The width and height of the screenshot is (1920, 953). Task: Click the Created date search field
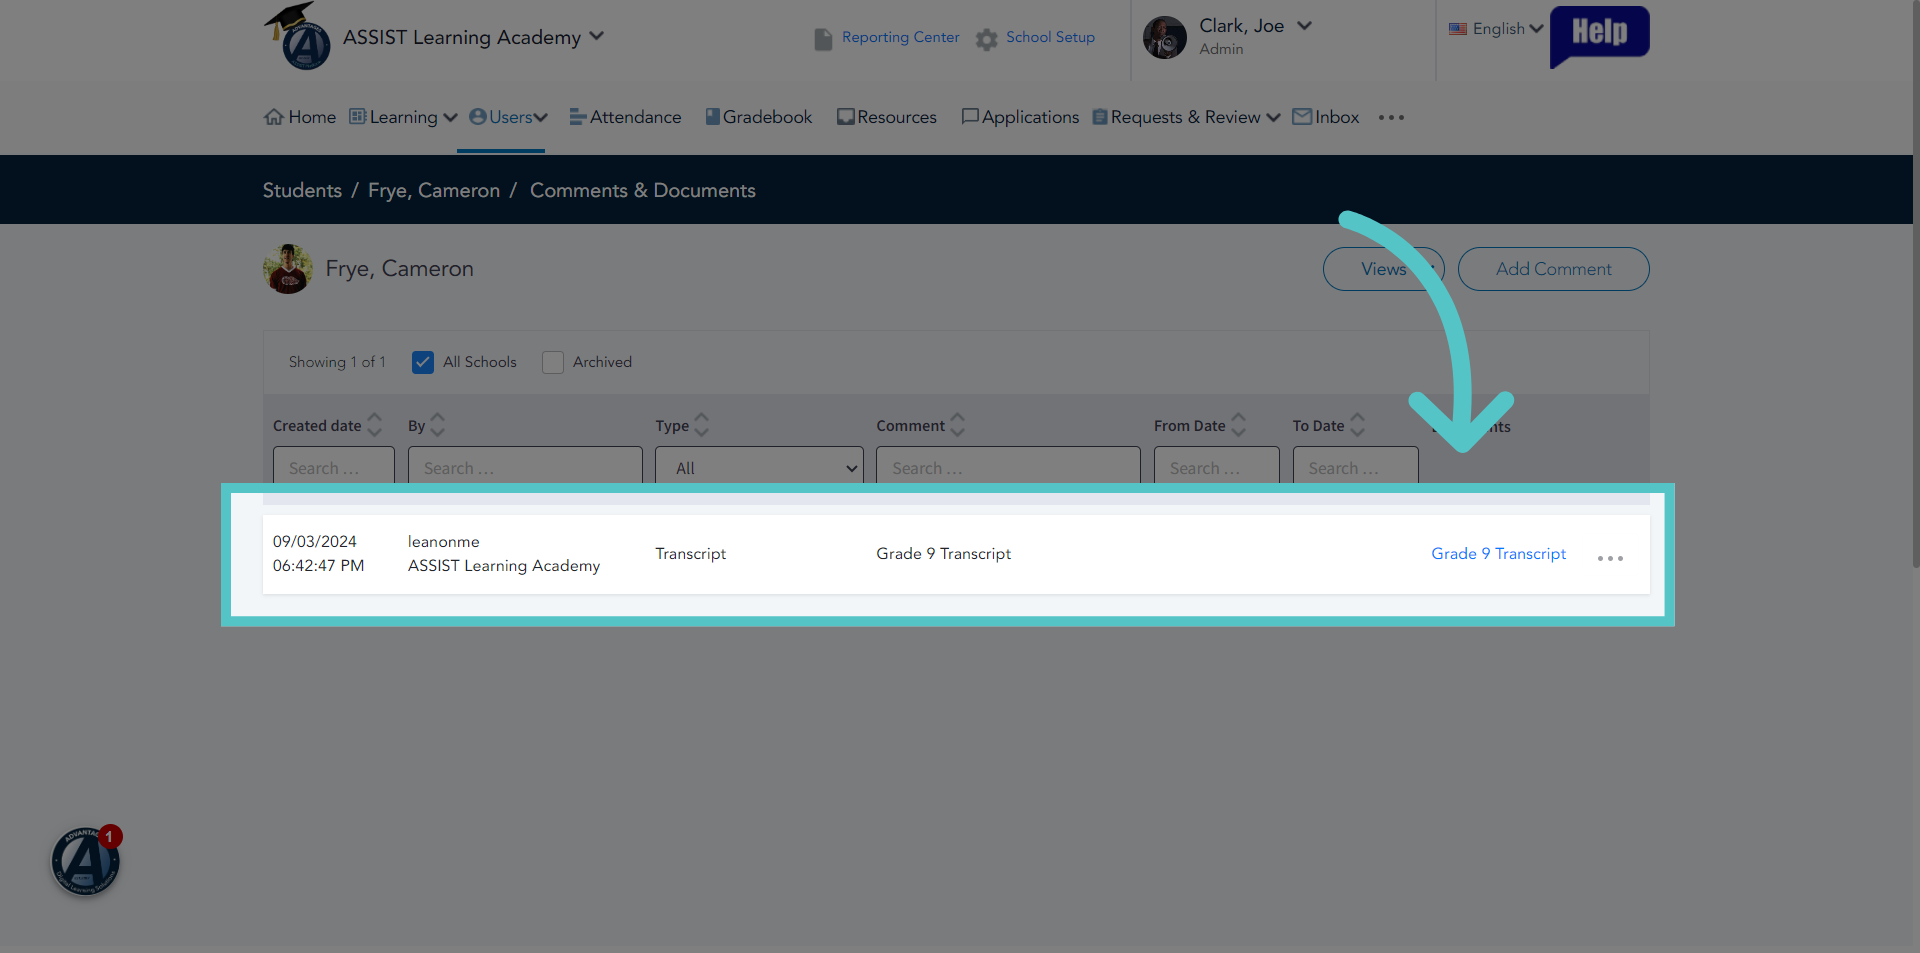coord(334,466)
